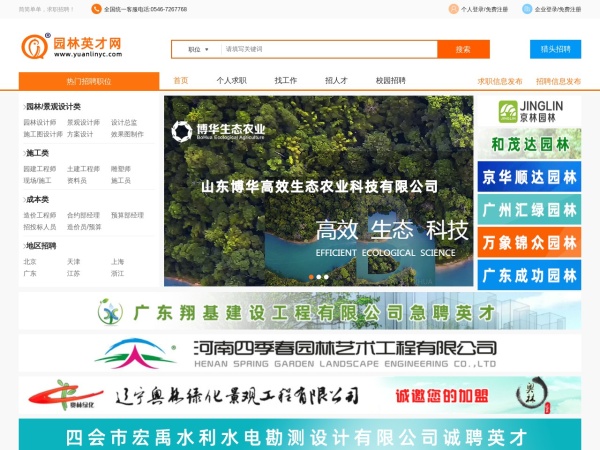The width and height of the screenshot is (600, 450).
Task: Open 个人登录/免费注册 link
Action: [x=484, y=9]
